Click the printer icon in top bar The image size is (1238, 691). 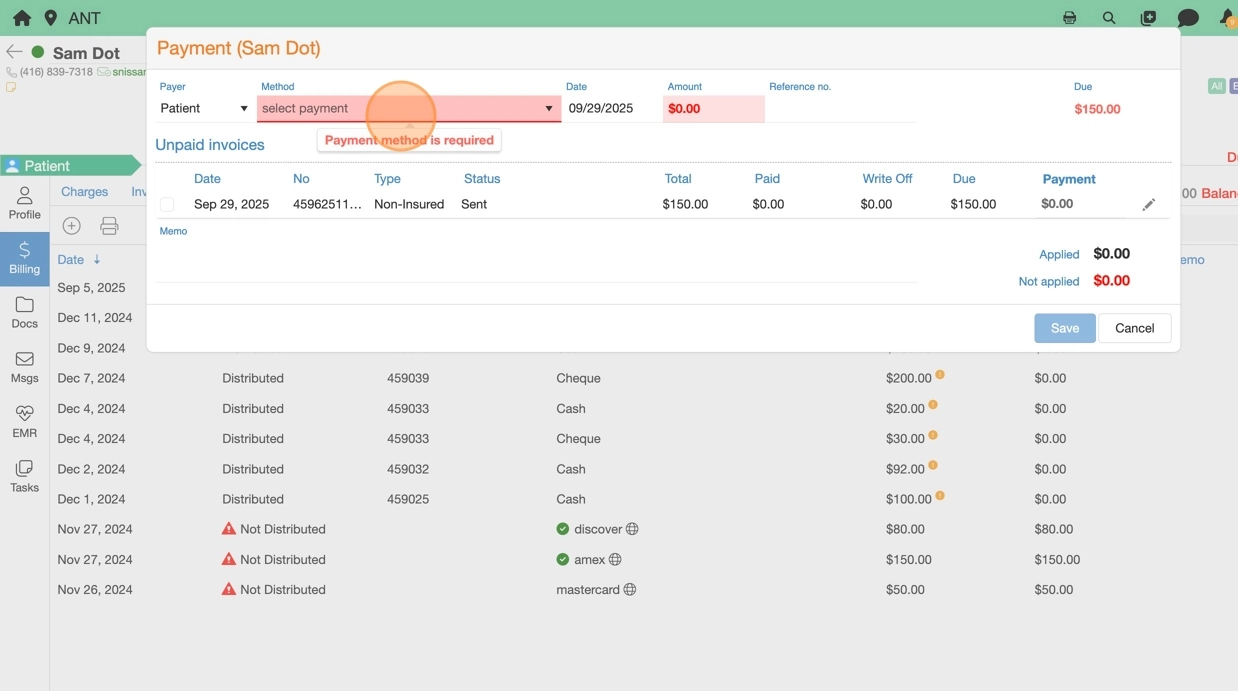[x=1069, y=18]
